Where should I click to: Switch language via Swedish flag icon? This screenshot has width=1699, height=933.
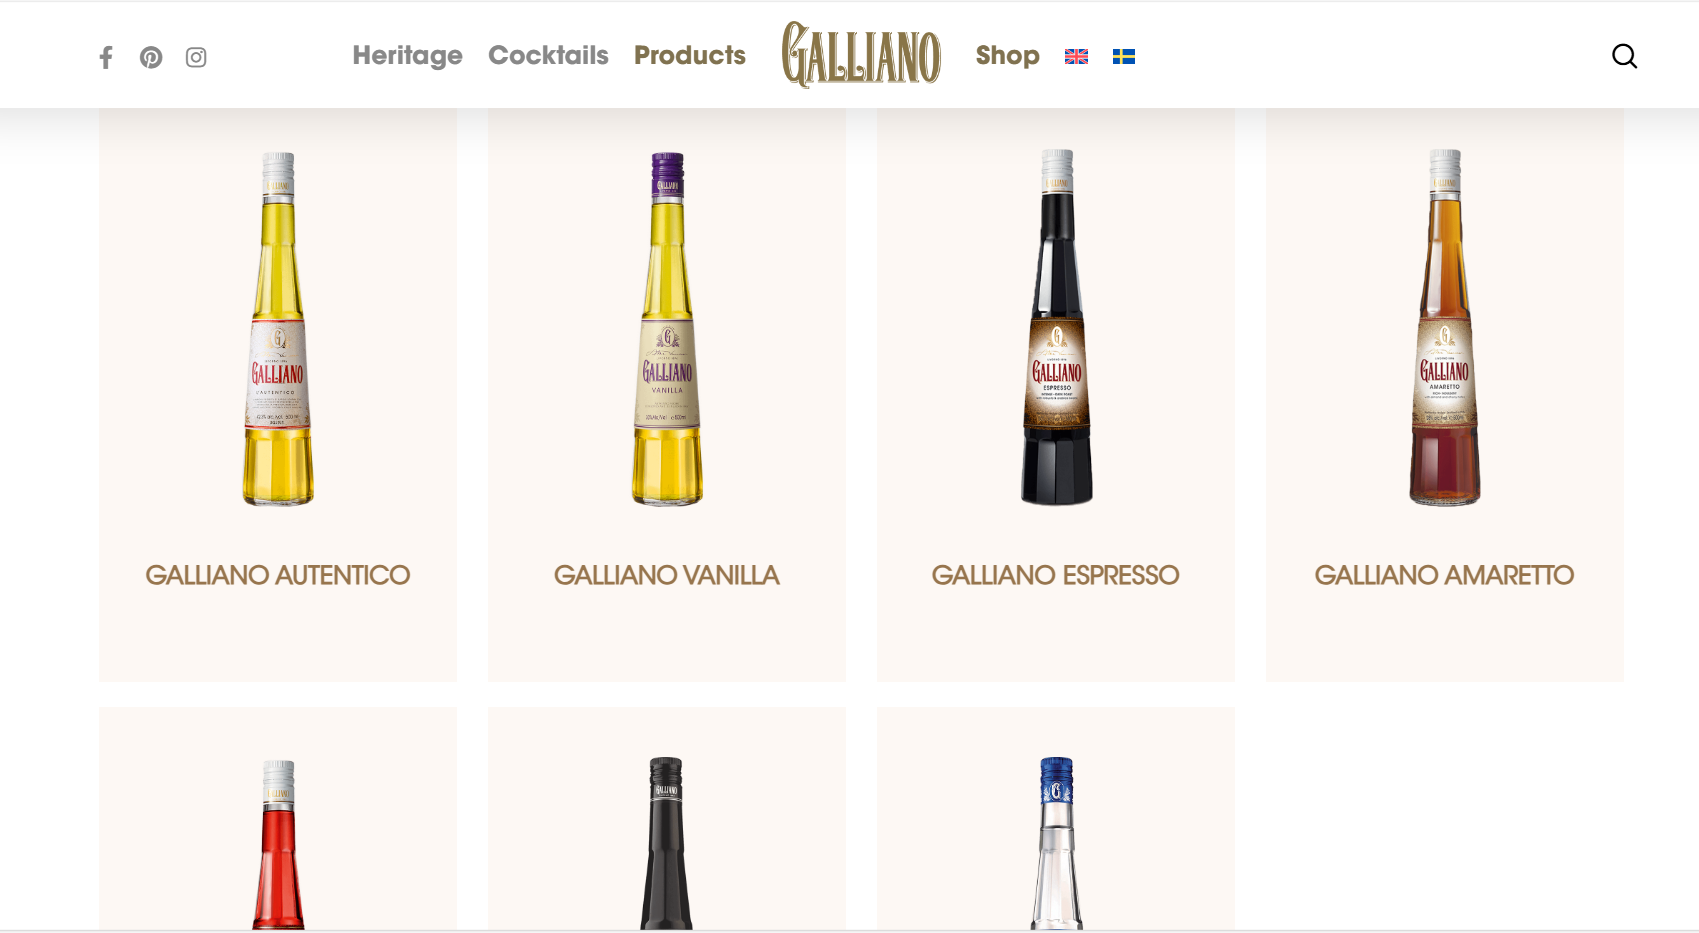(1124, 57)
